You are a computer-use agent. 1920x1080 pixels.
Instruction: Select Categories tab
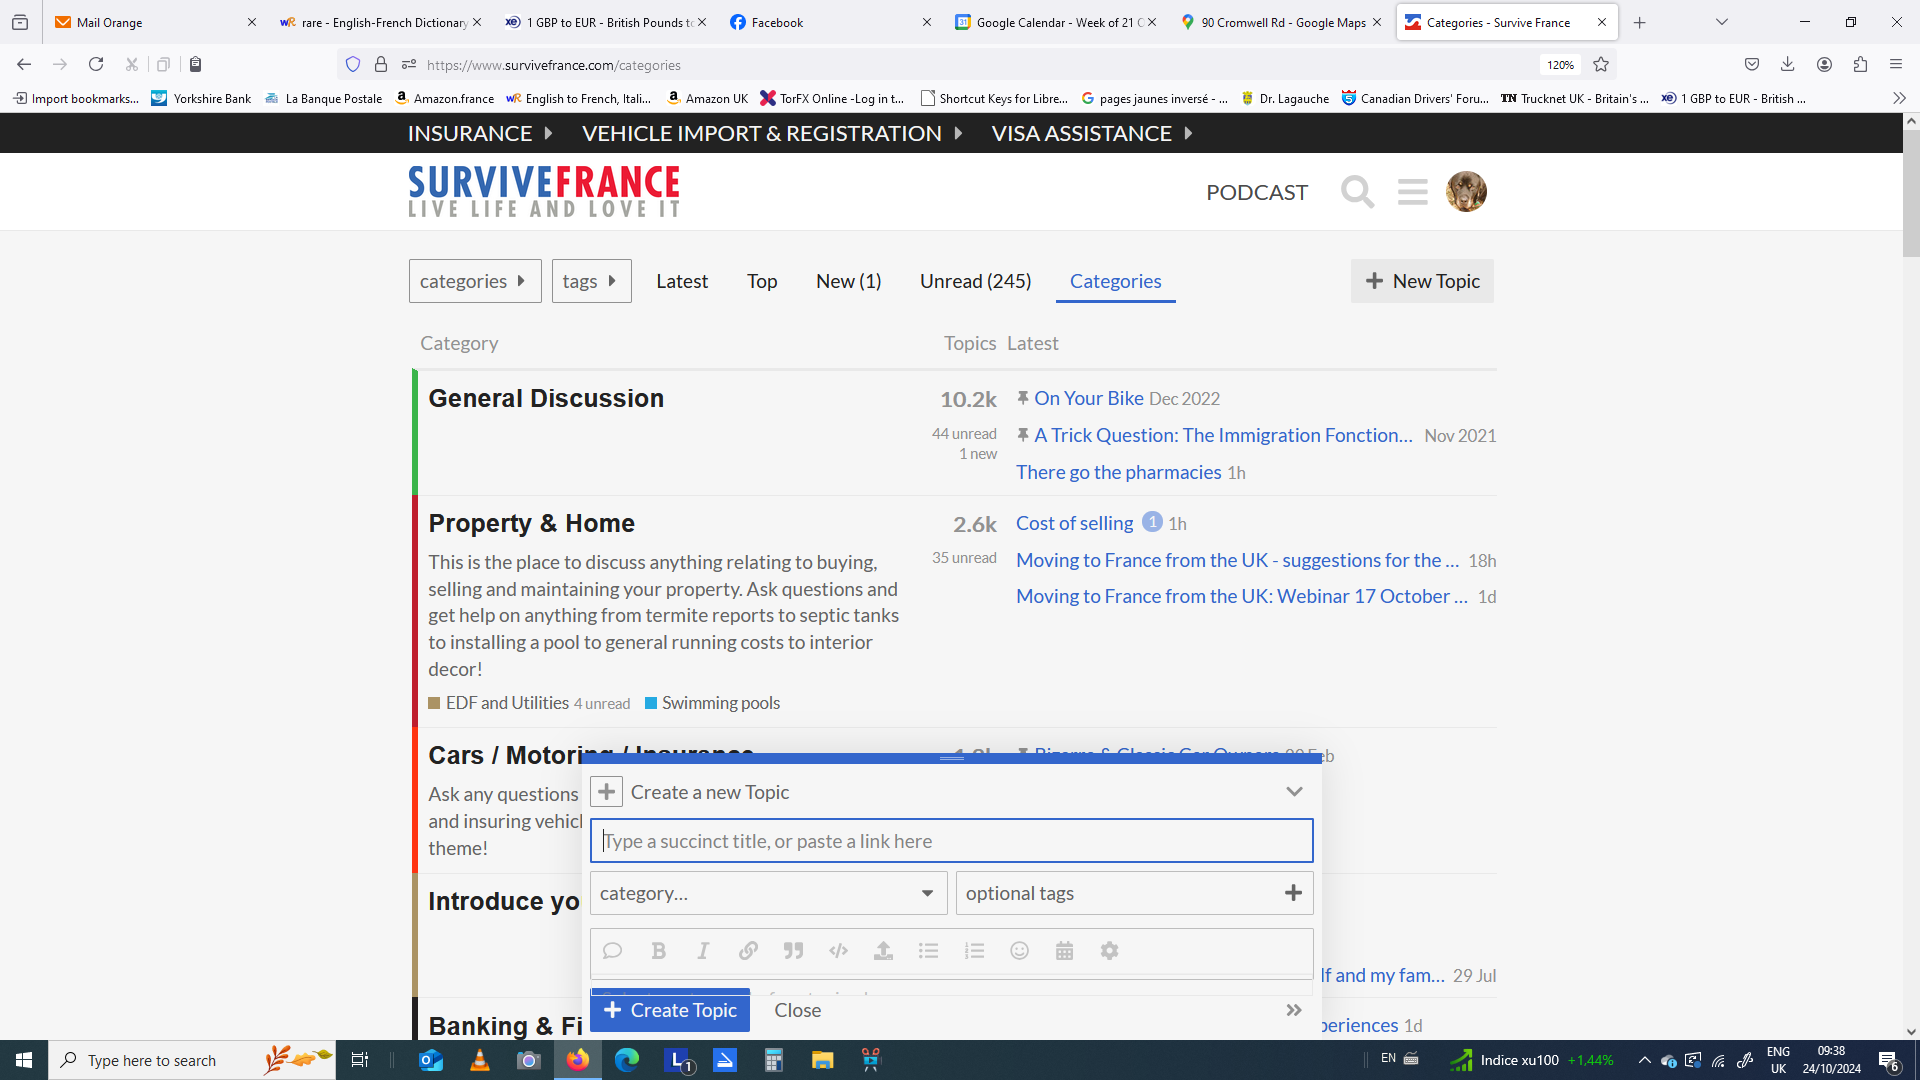coord(1116,281)
